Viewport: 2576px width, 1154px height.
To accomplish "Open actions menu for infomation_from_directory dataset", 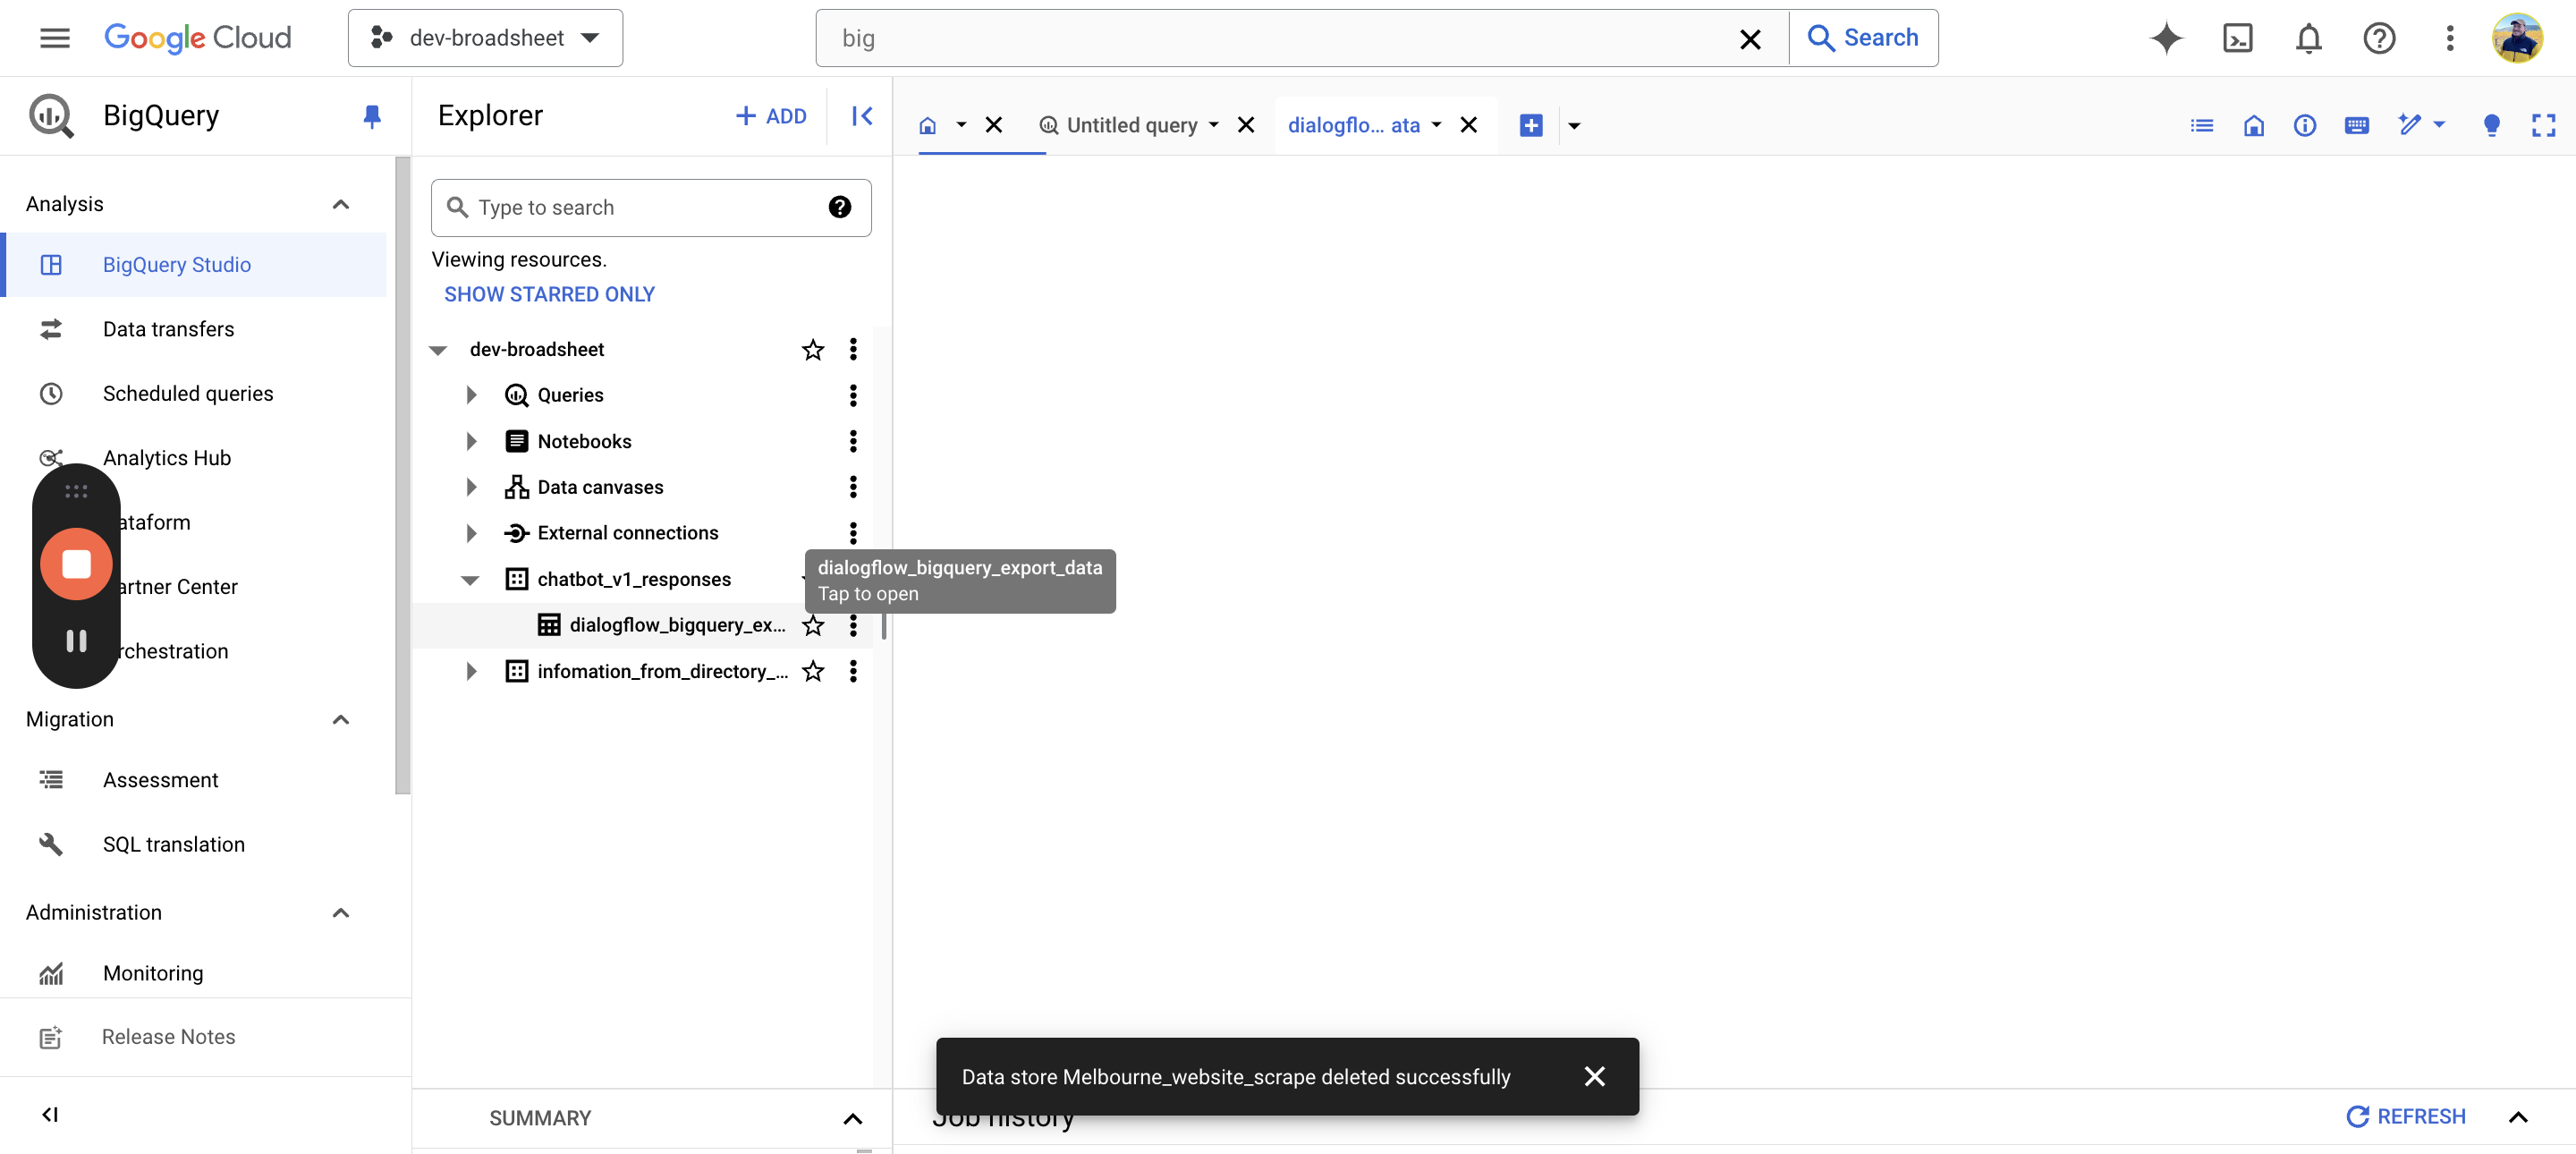I will 853,671.
